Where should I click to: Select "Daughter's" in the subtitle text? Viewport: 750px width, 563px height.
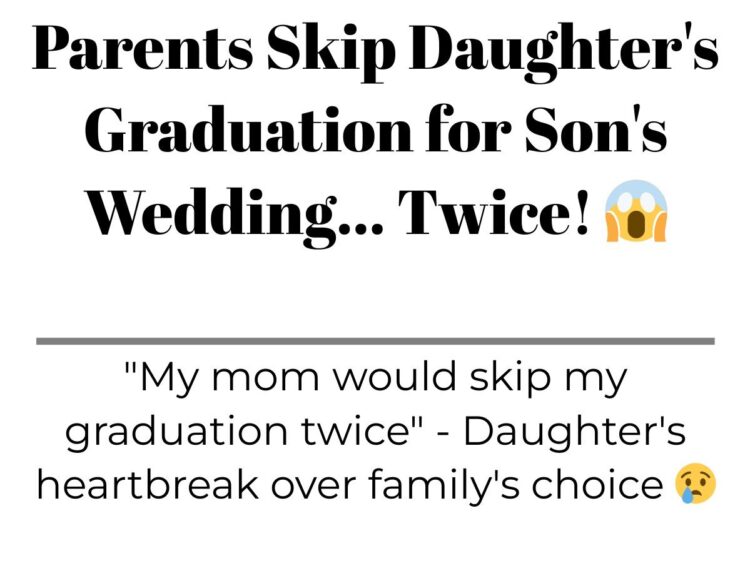coord(575,431)
